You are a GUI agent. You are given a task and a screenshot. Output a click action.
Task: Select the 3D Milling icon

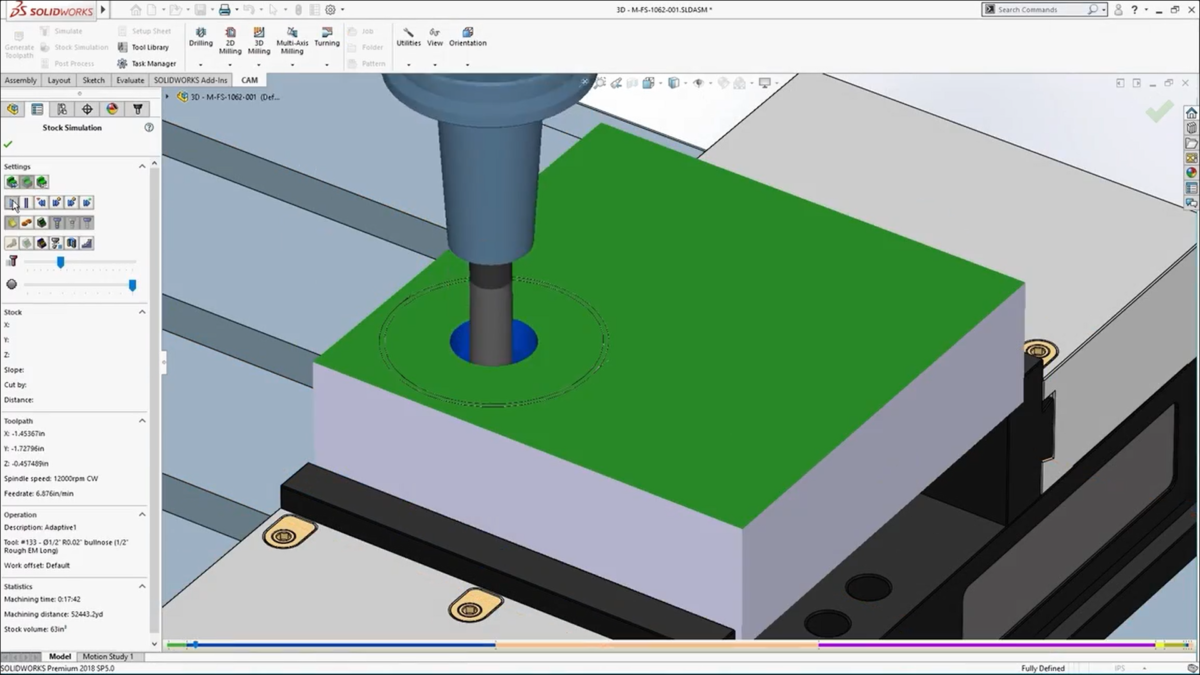pyautogui.click(x=259, y=32)
